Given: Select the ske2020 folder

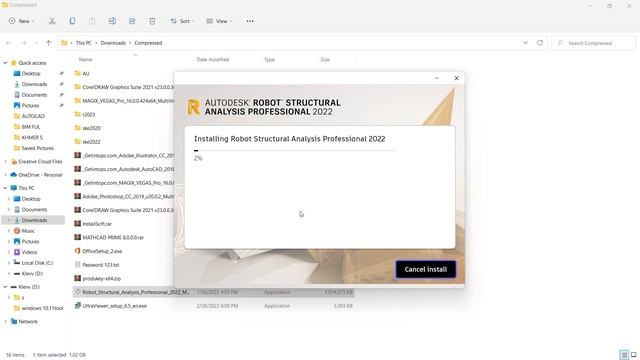Looking at the screenshot, I should (91, 128).
